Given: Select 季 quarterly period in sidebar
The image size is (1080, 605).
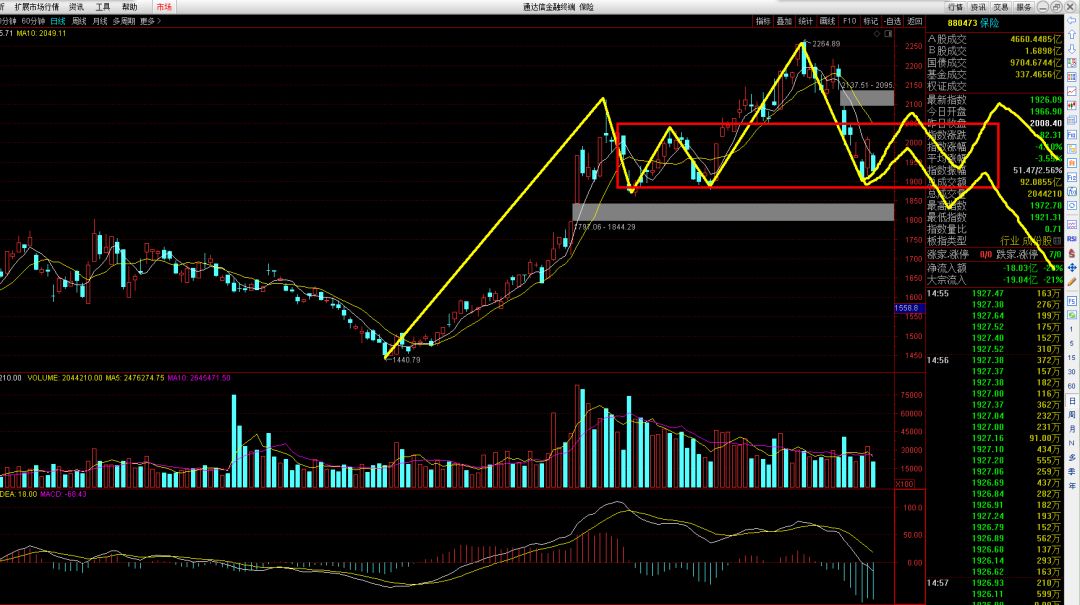Looking at the screenshot, I should 1072,472.
